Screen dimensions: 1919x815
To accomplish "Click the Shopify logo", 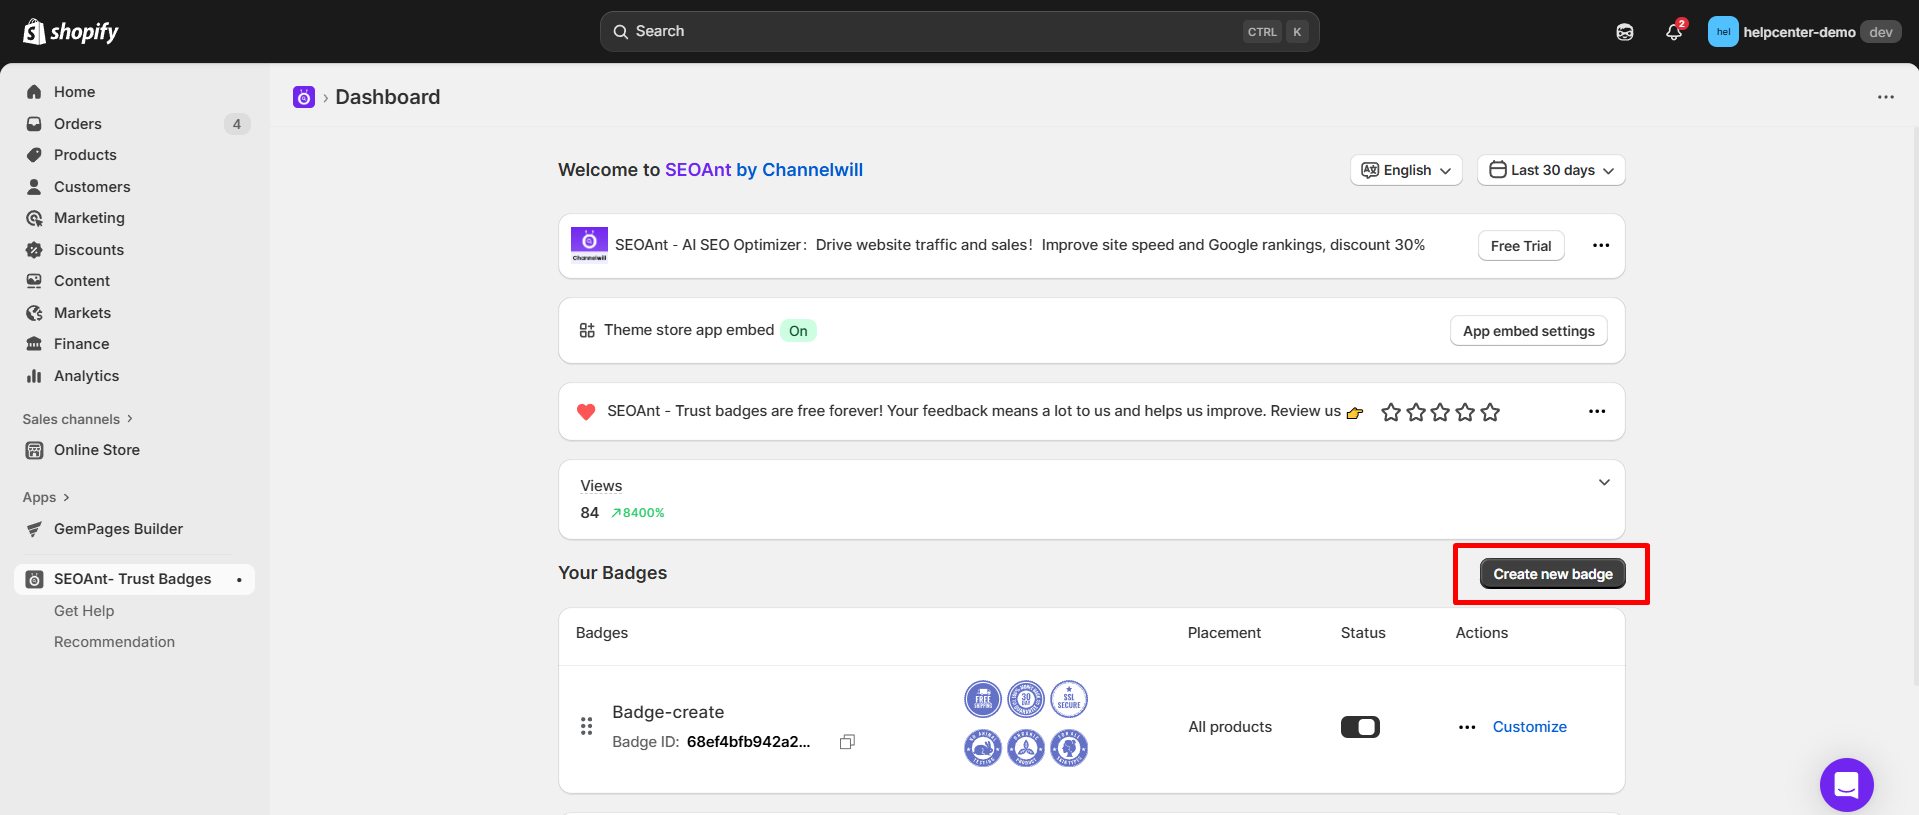I will click(x=70, y=32).
